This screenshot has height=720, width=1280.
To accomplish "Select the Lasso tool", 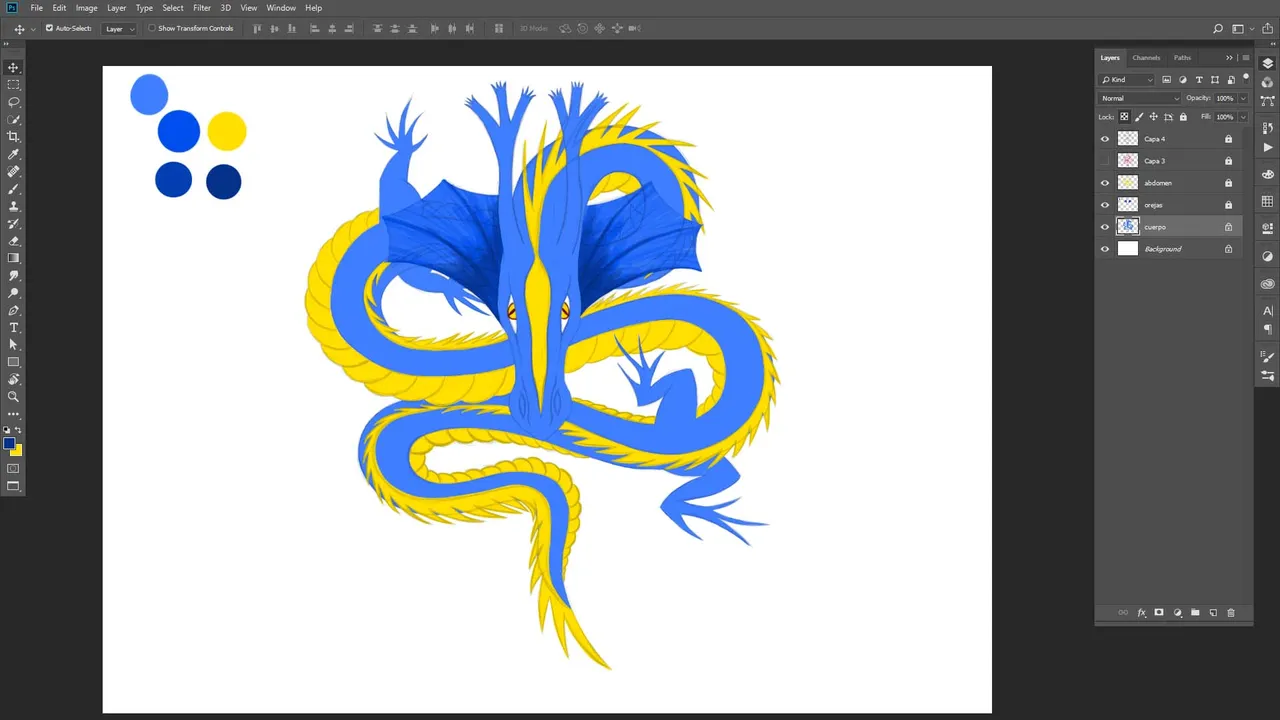I will click(13, 102).
